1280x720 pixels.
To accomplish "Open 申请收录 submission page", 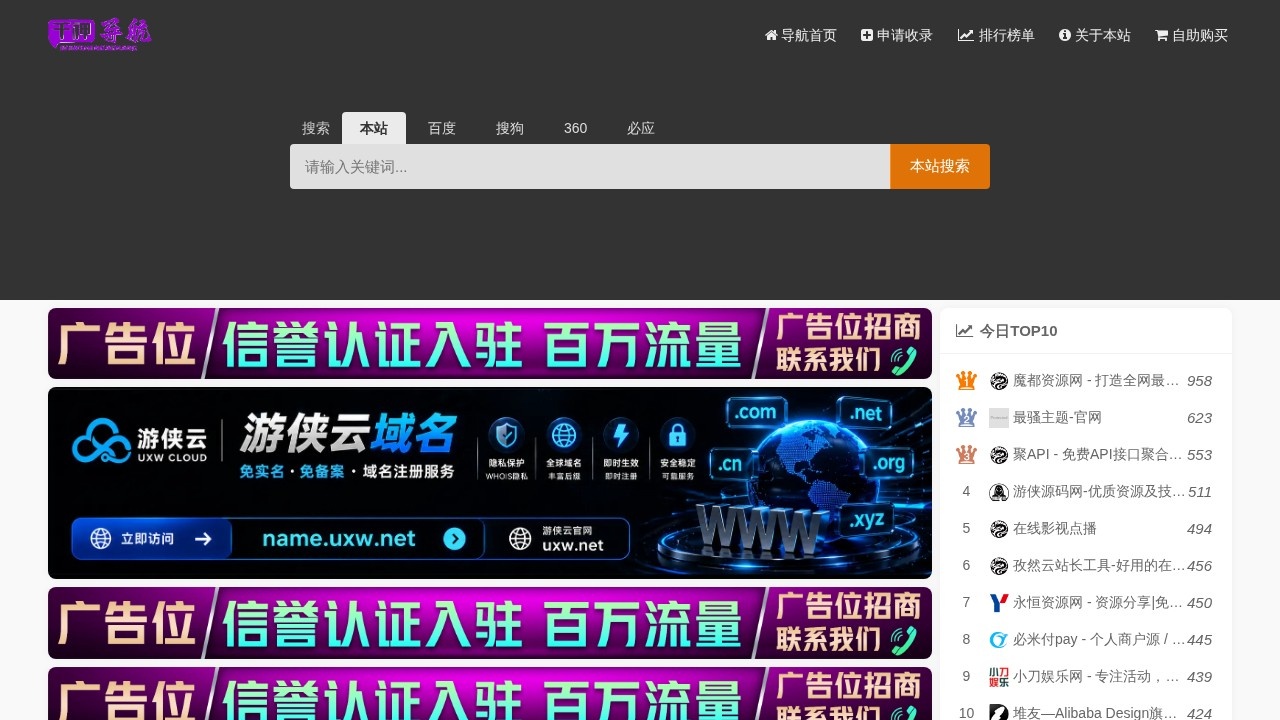I will click(x=896, y=35).
